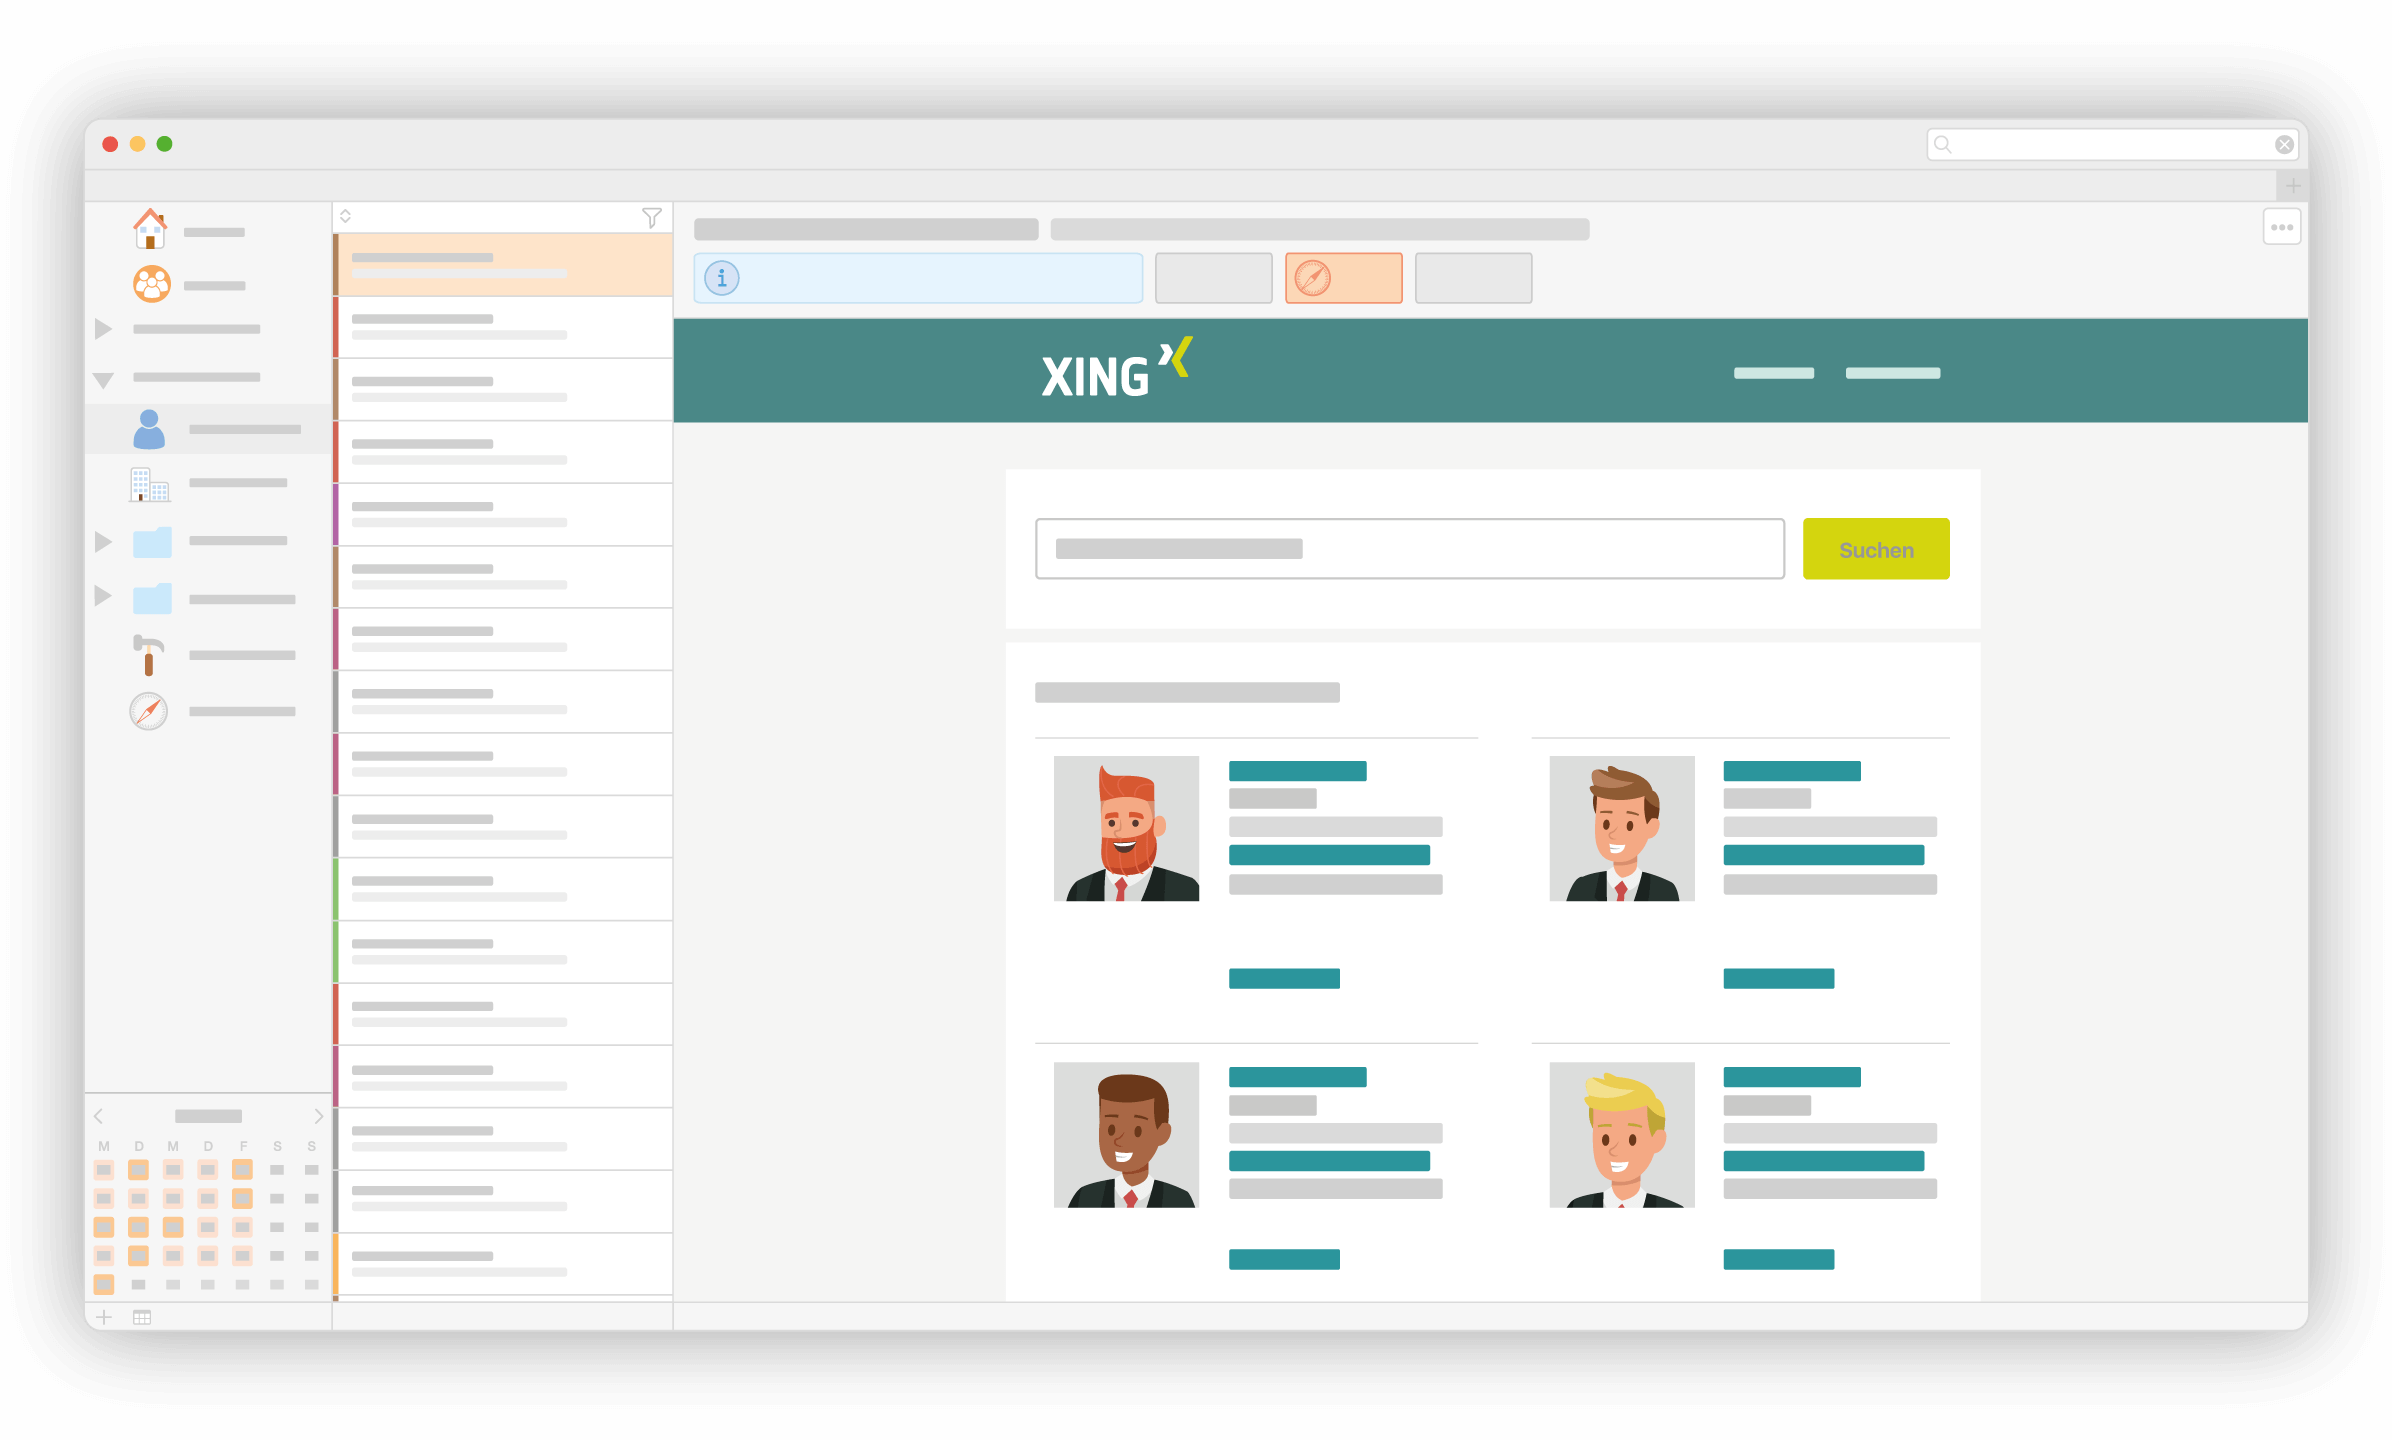Click the top window search field

[x=2111, y=144]
